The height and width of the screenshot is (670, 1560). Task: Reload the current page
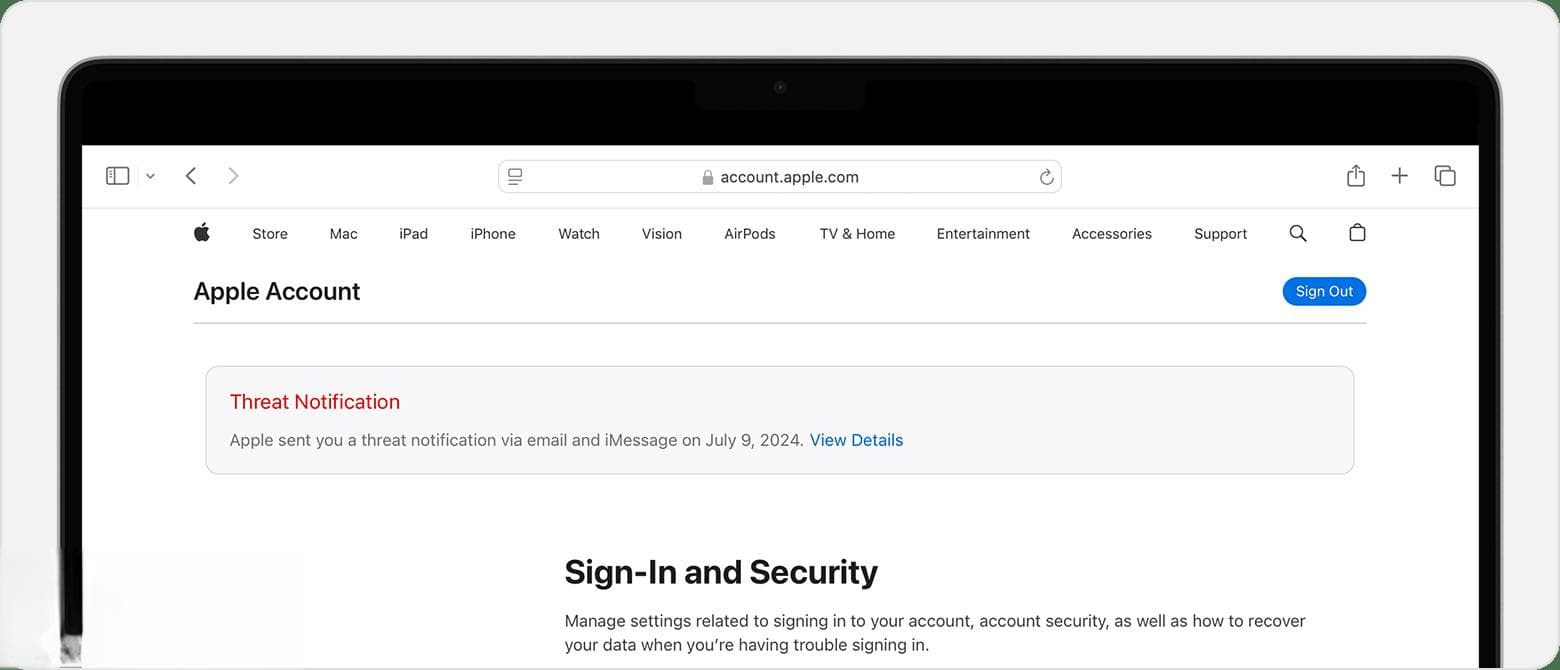(x=1046, y=177)
